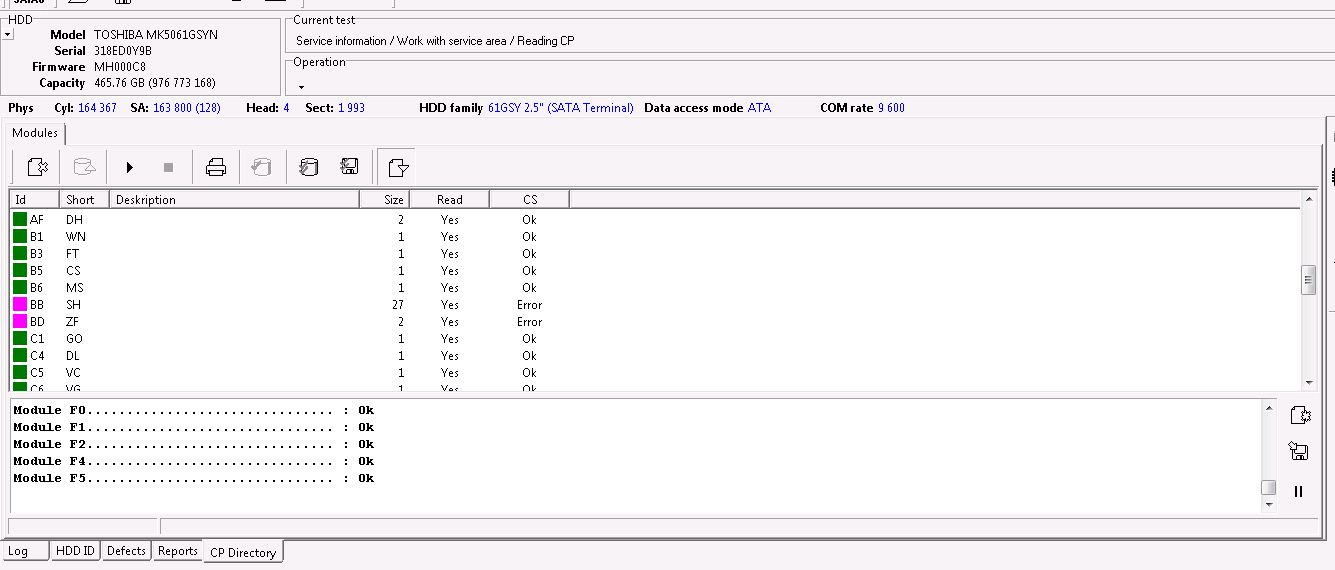Switch to the Defects tab
Screen dimensions: 1335x570
coord(126,551)
